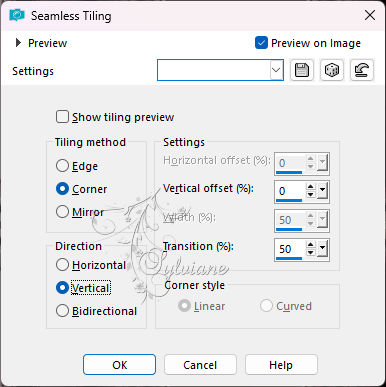Select the Horizontal direction option
Viewport: 386px width, 387px height.
(x=62, y=265)
